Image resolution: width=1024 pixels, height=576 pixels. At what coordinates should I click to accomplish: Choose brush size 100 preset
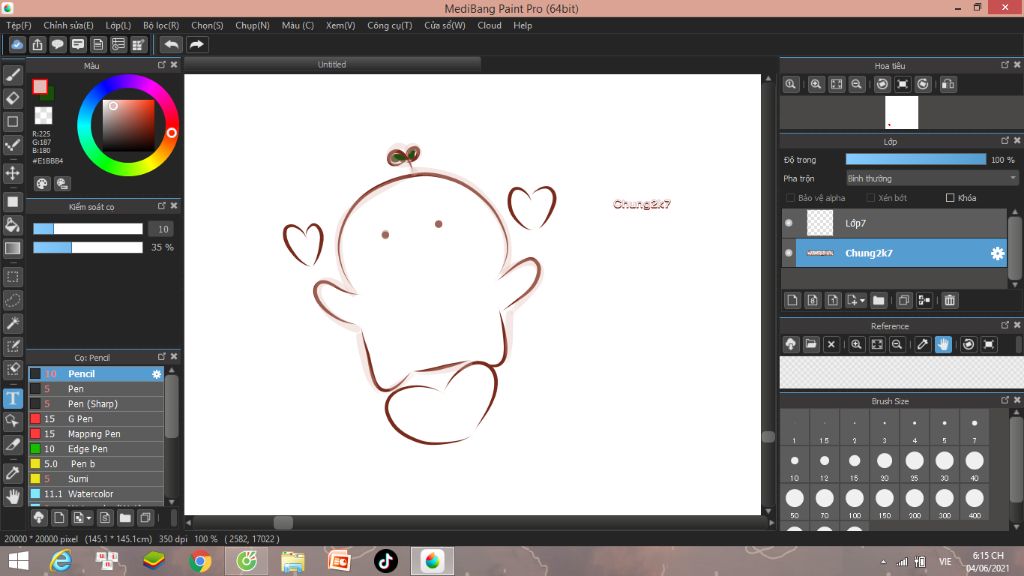click(854, 502)
